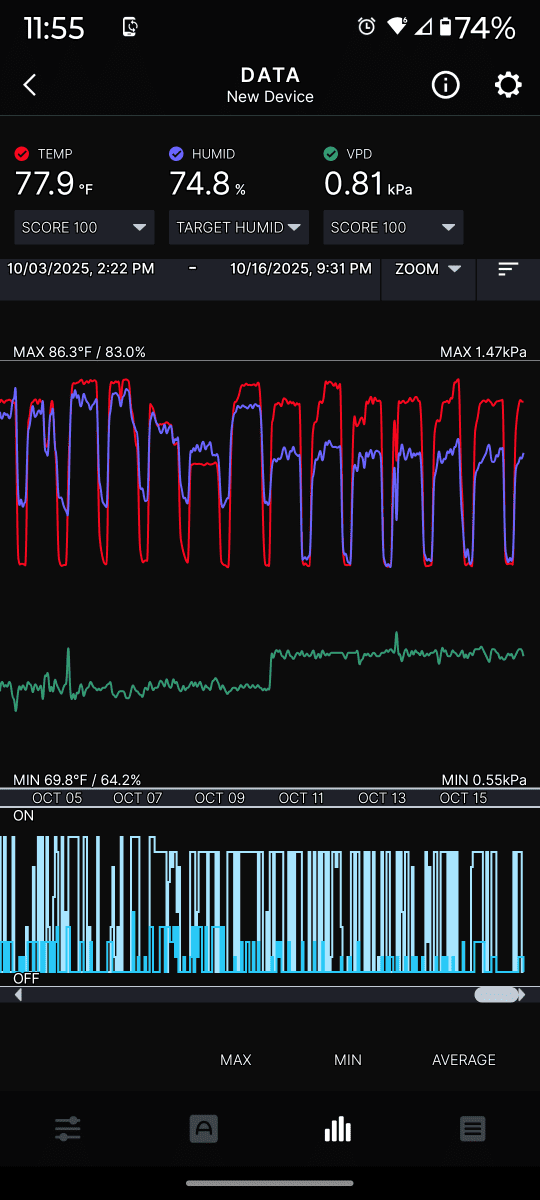540x1200 pixels.
Task: Expand the SCORE 100 dropdown under TEMP
Action: point(85,227)
